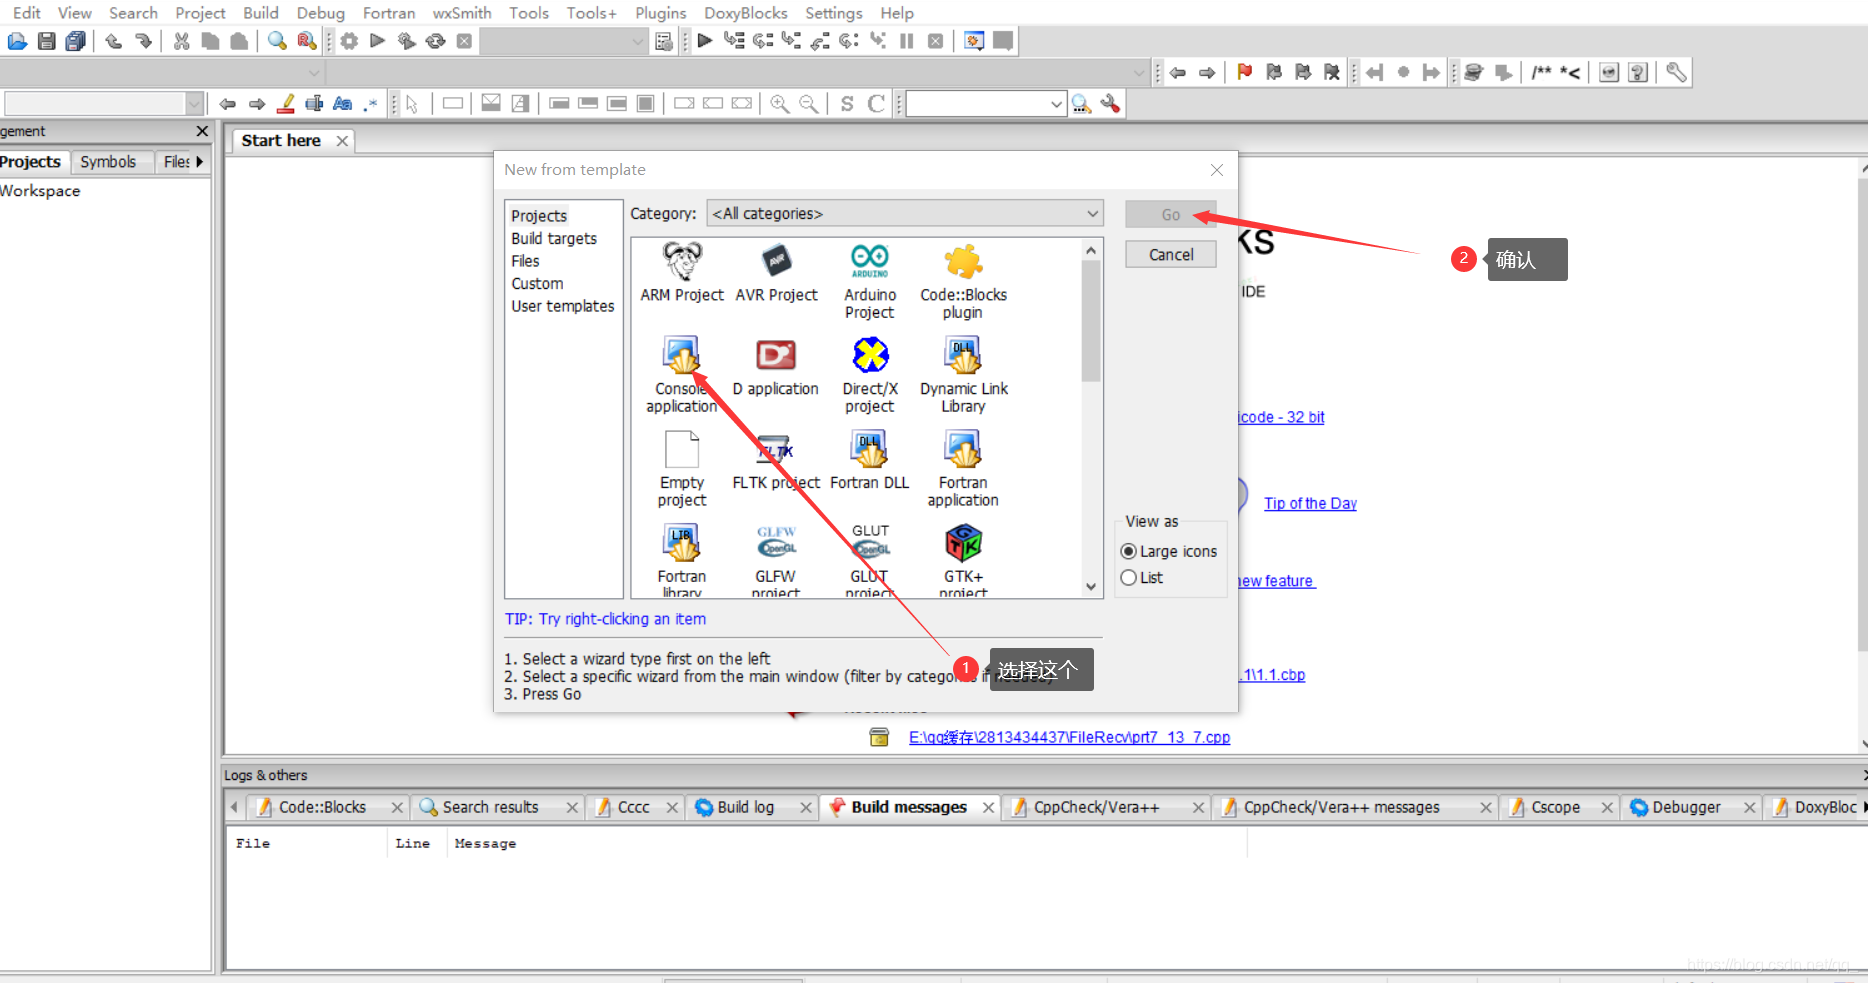Screen dimensions: 1868x983
Task: Open the Cscope log tab
Action: coord(1555,807)
